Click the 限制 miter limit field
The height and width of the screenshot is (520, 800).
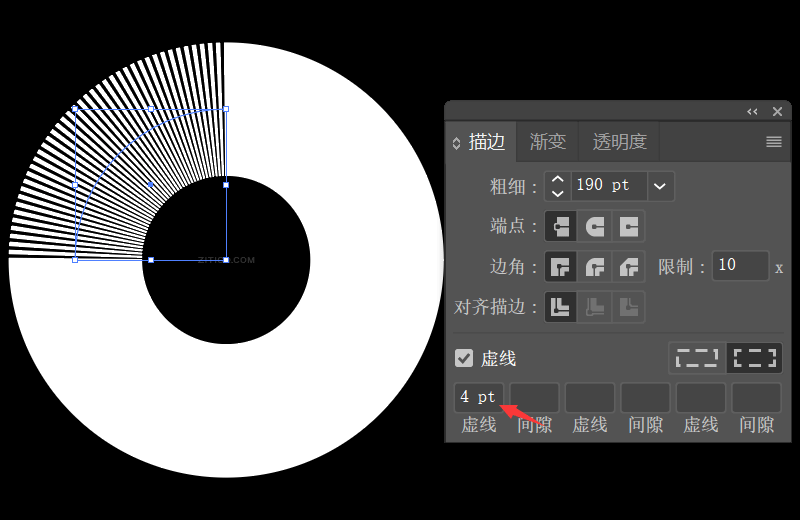pos(740,266)
